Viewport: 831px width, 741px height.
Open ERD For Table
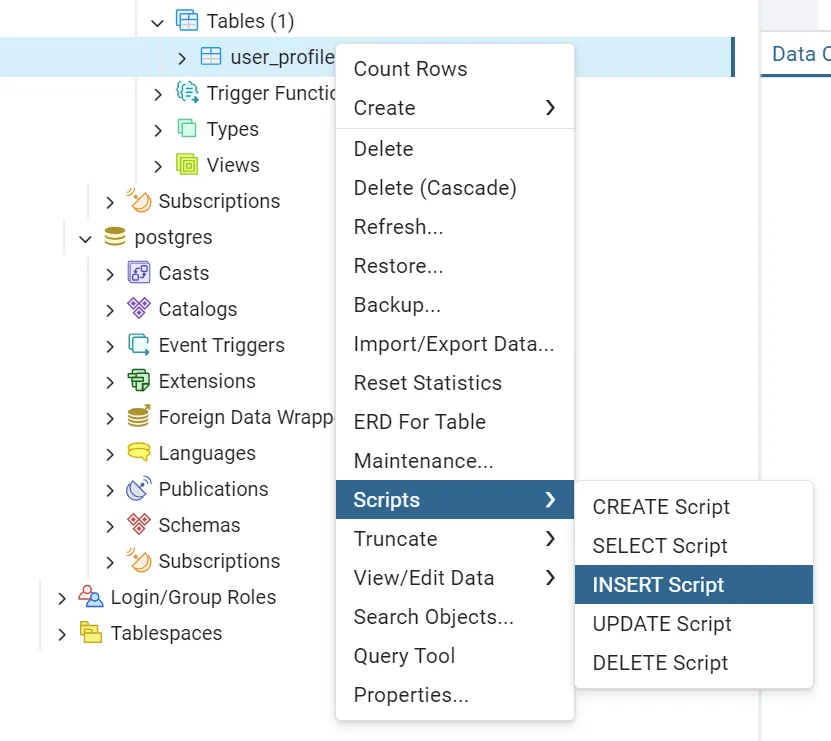coord(455,422)
